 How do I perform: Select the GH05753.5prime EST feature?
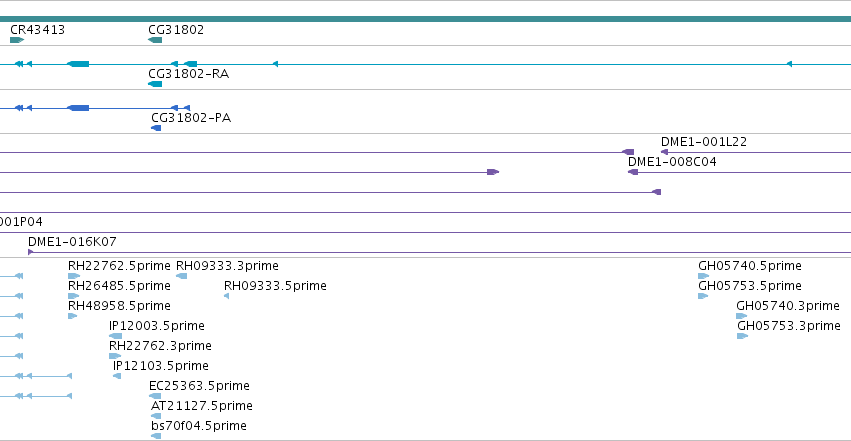[x=703, y=296]
